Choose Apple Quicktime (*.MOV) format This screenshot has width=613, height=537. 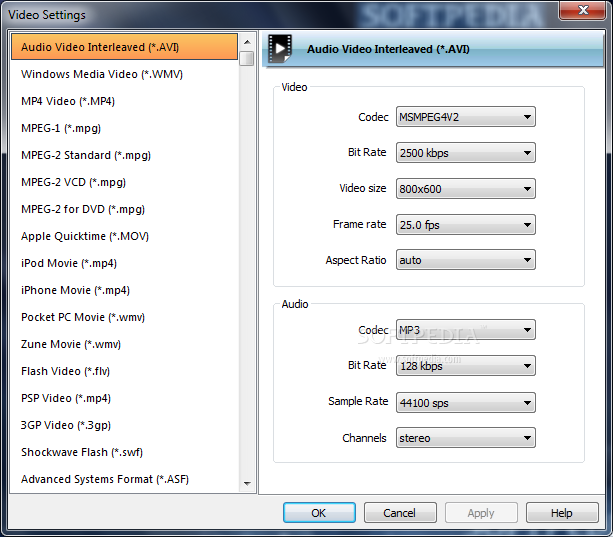124,236
